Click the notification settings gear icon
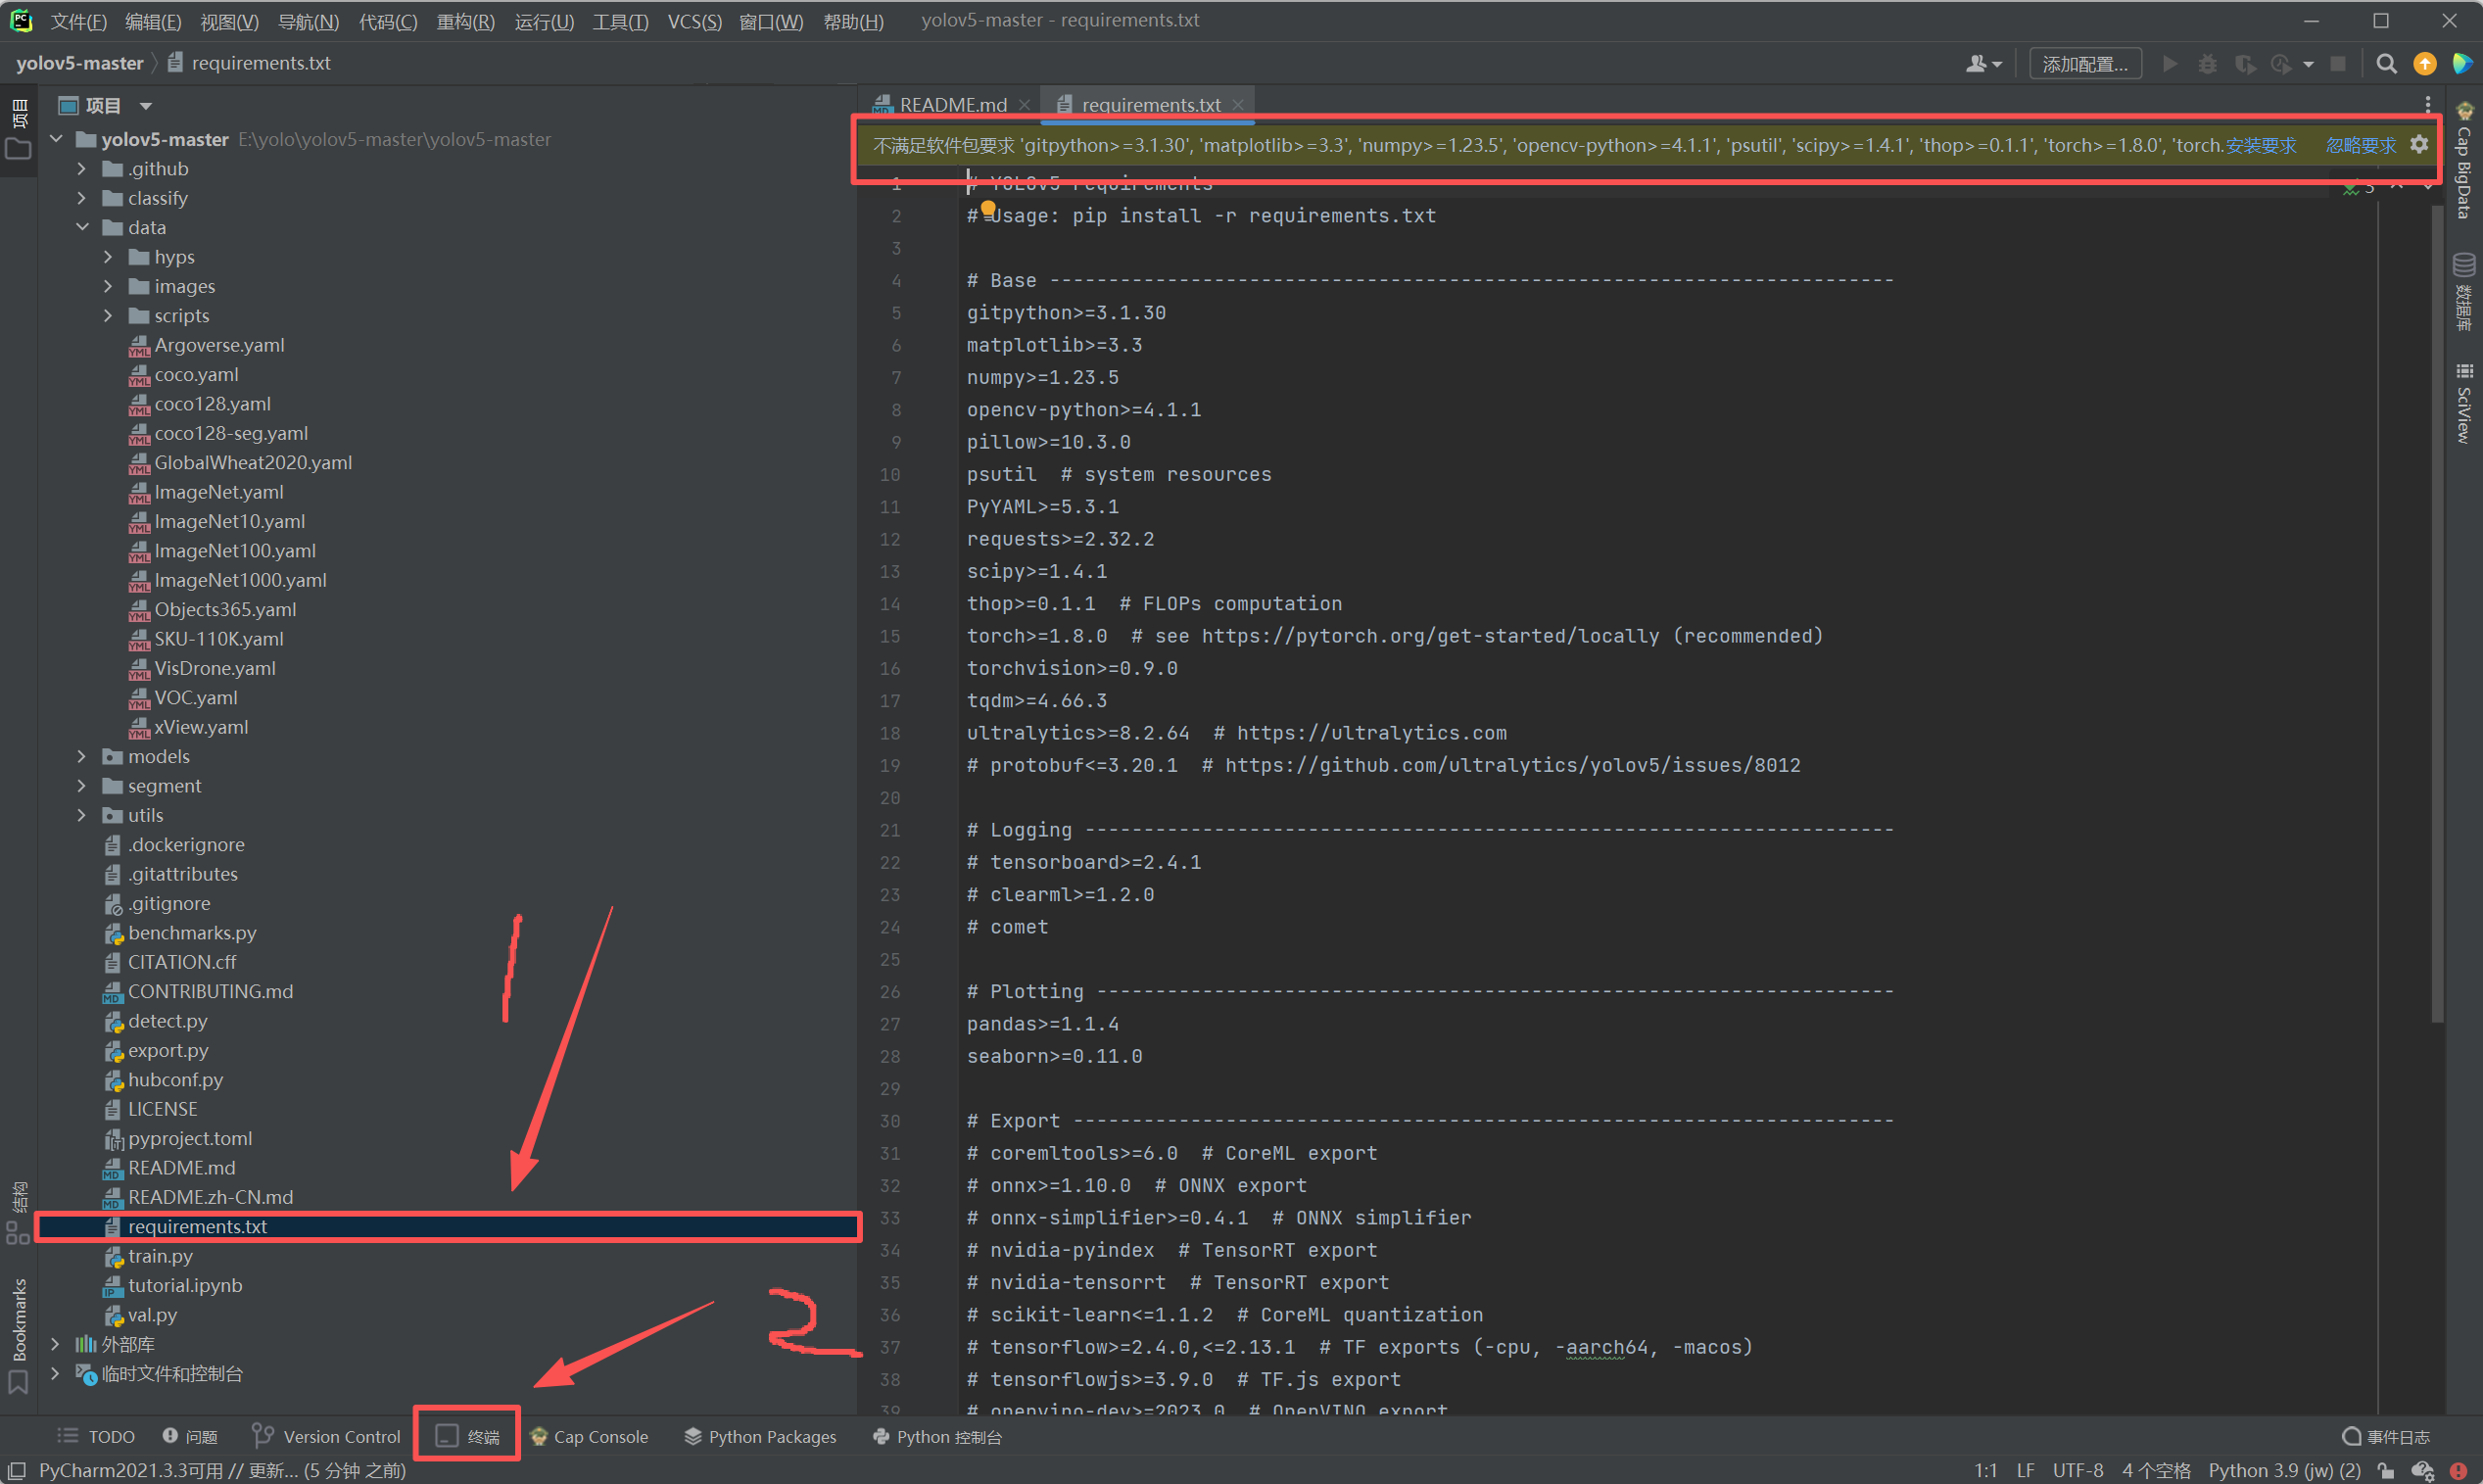 coord(2419,145)
